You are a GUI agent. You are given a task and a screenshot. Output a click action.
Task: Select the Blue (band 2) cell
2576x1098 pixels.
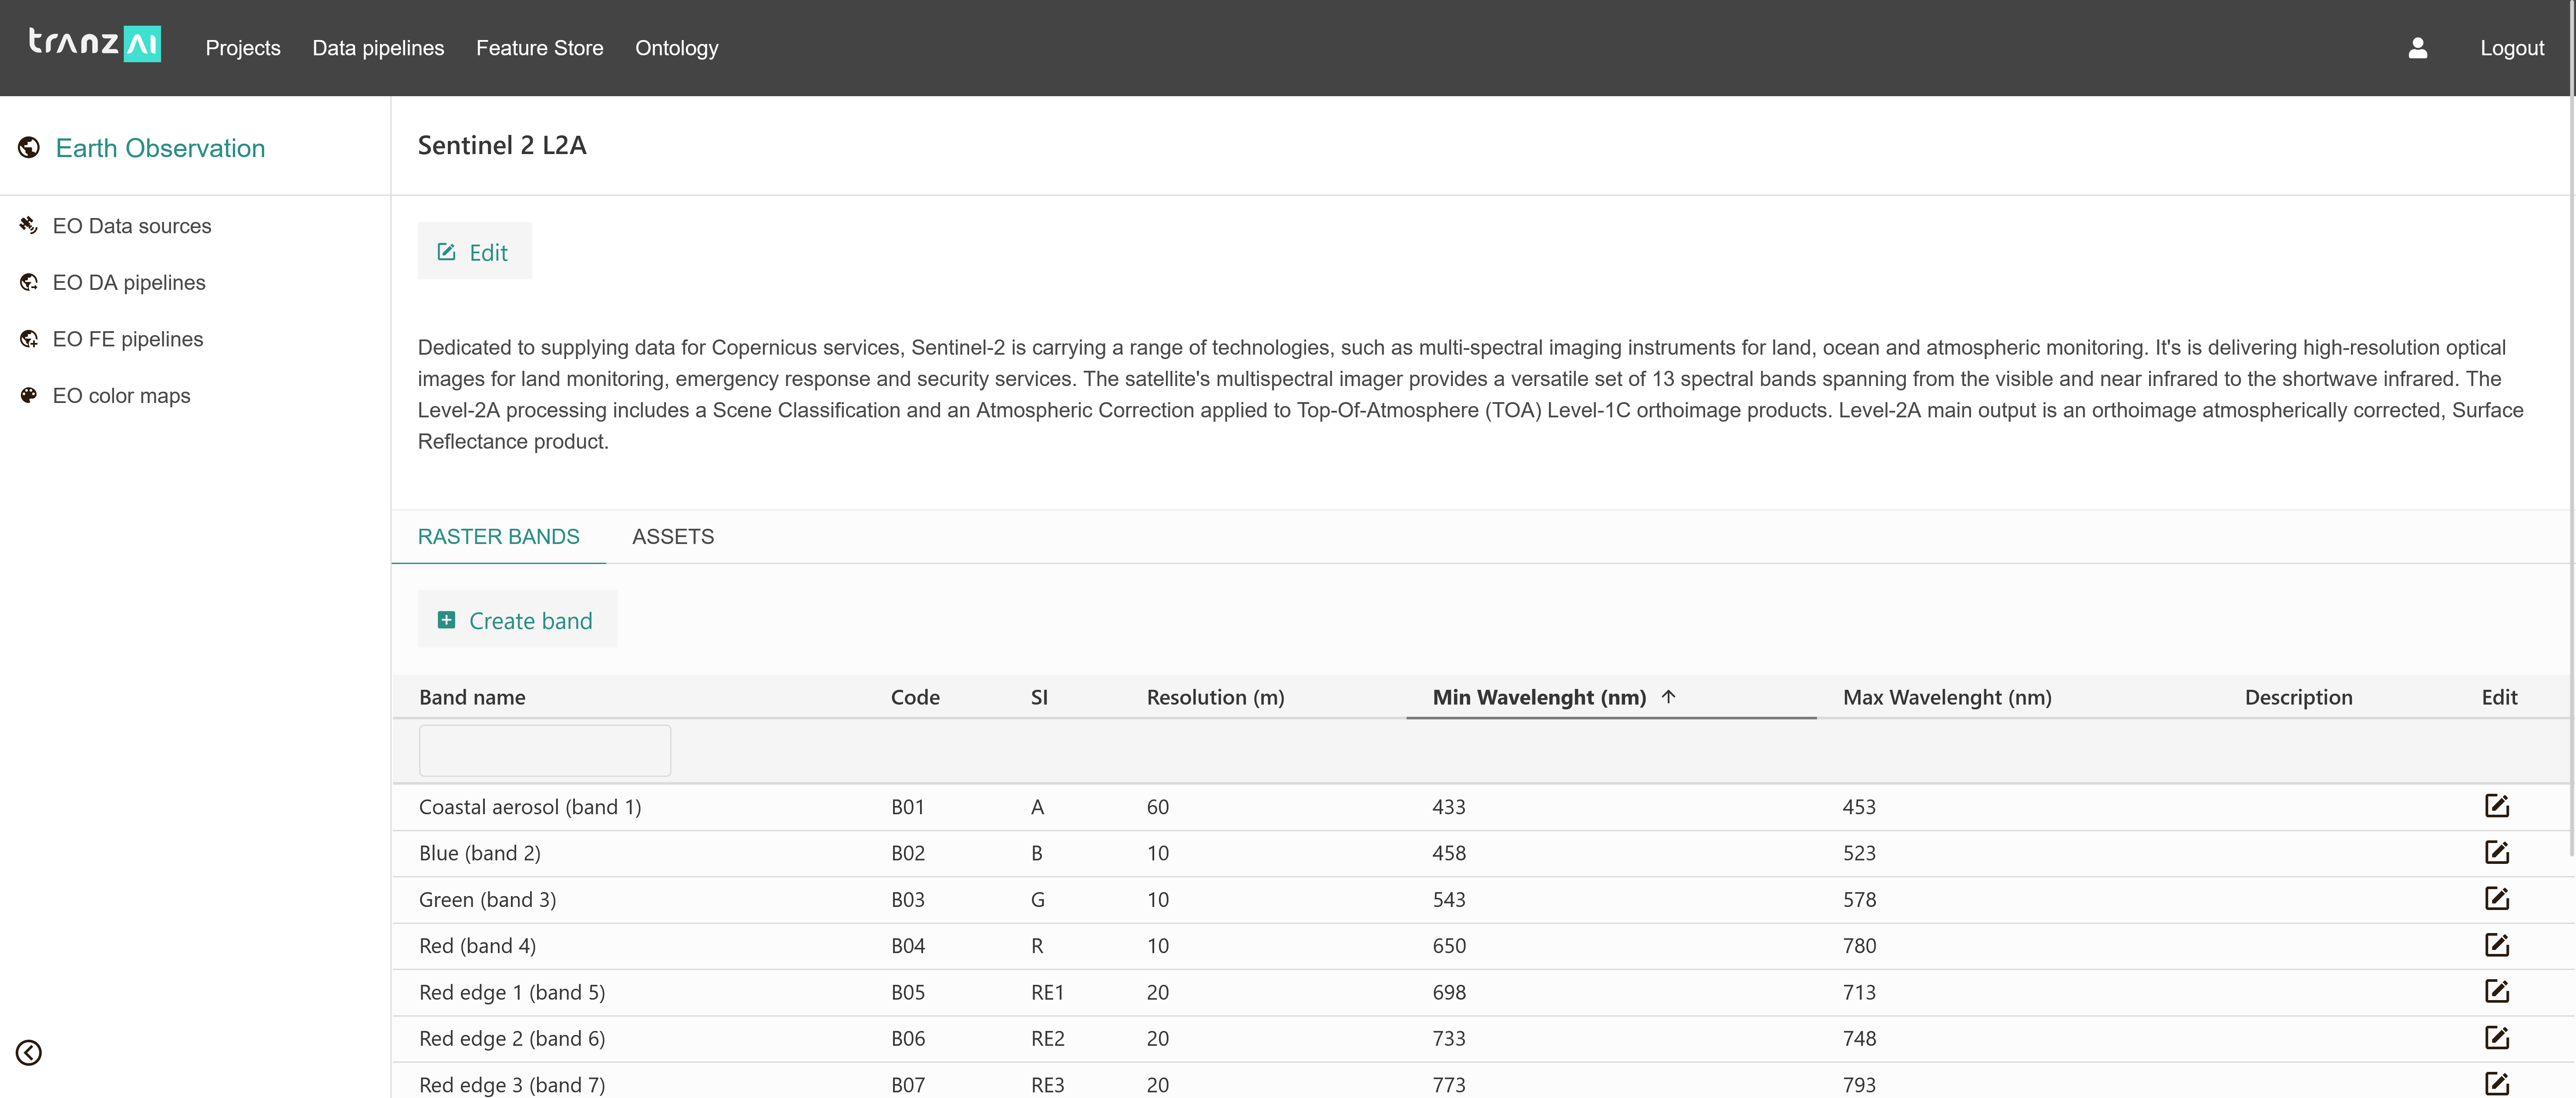coord(480,853)
